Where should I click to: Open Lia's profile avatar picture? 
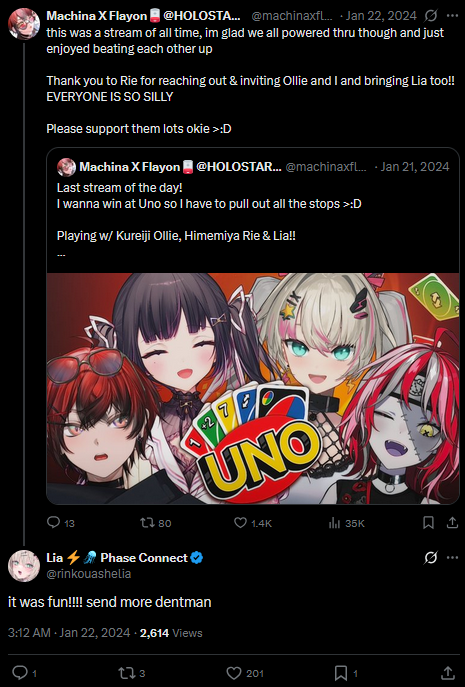(24, 566)
